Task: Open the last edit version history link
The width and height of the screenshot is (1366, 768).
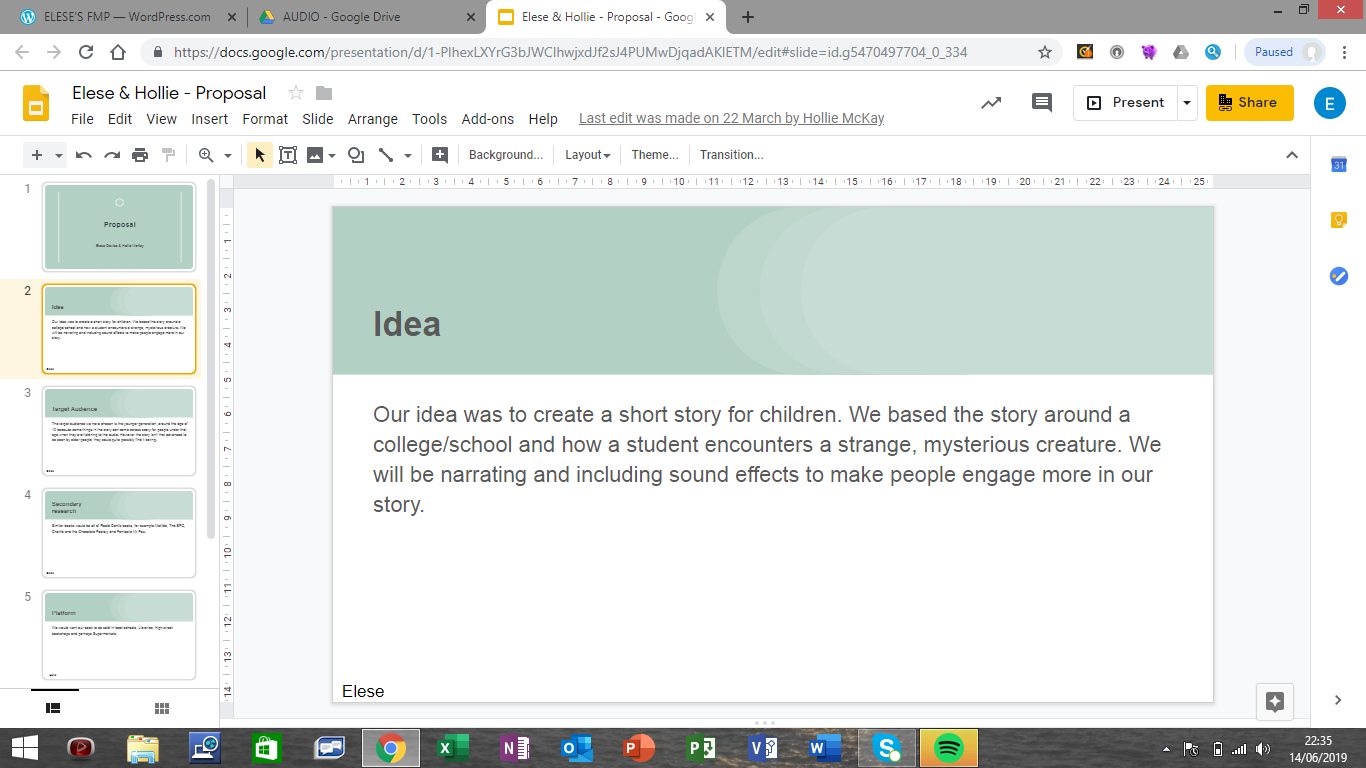Action: point(731,119)
